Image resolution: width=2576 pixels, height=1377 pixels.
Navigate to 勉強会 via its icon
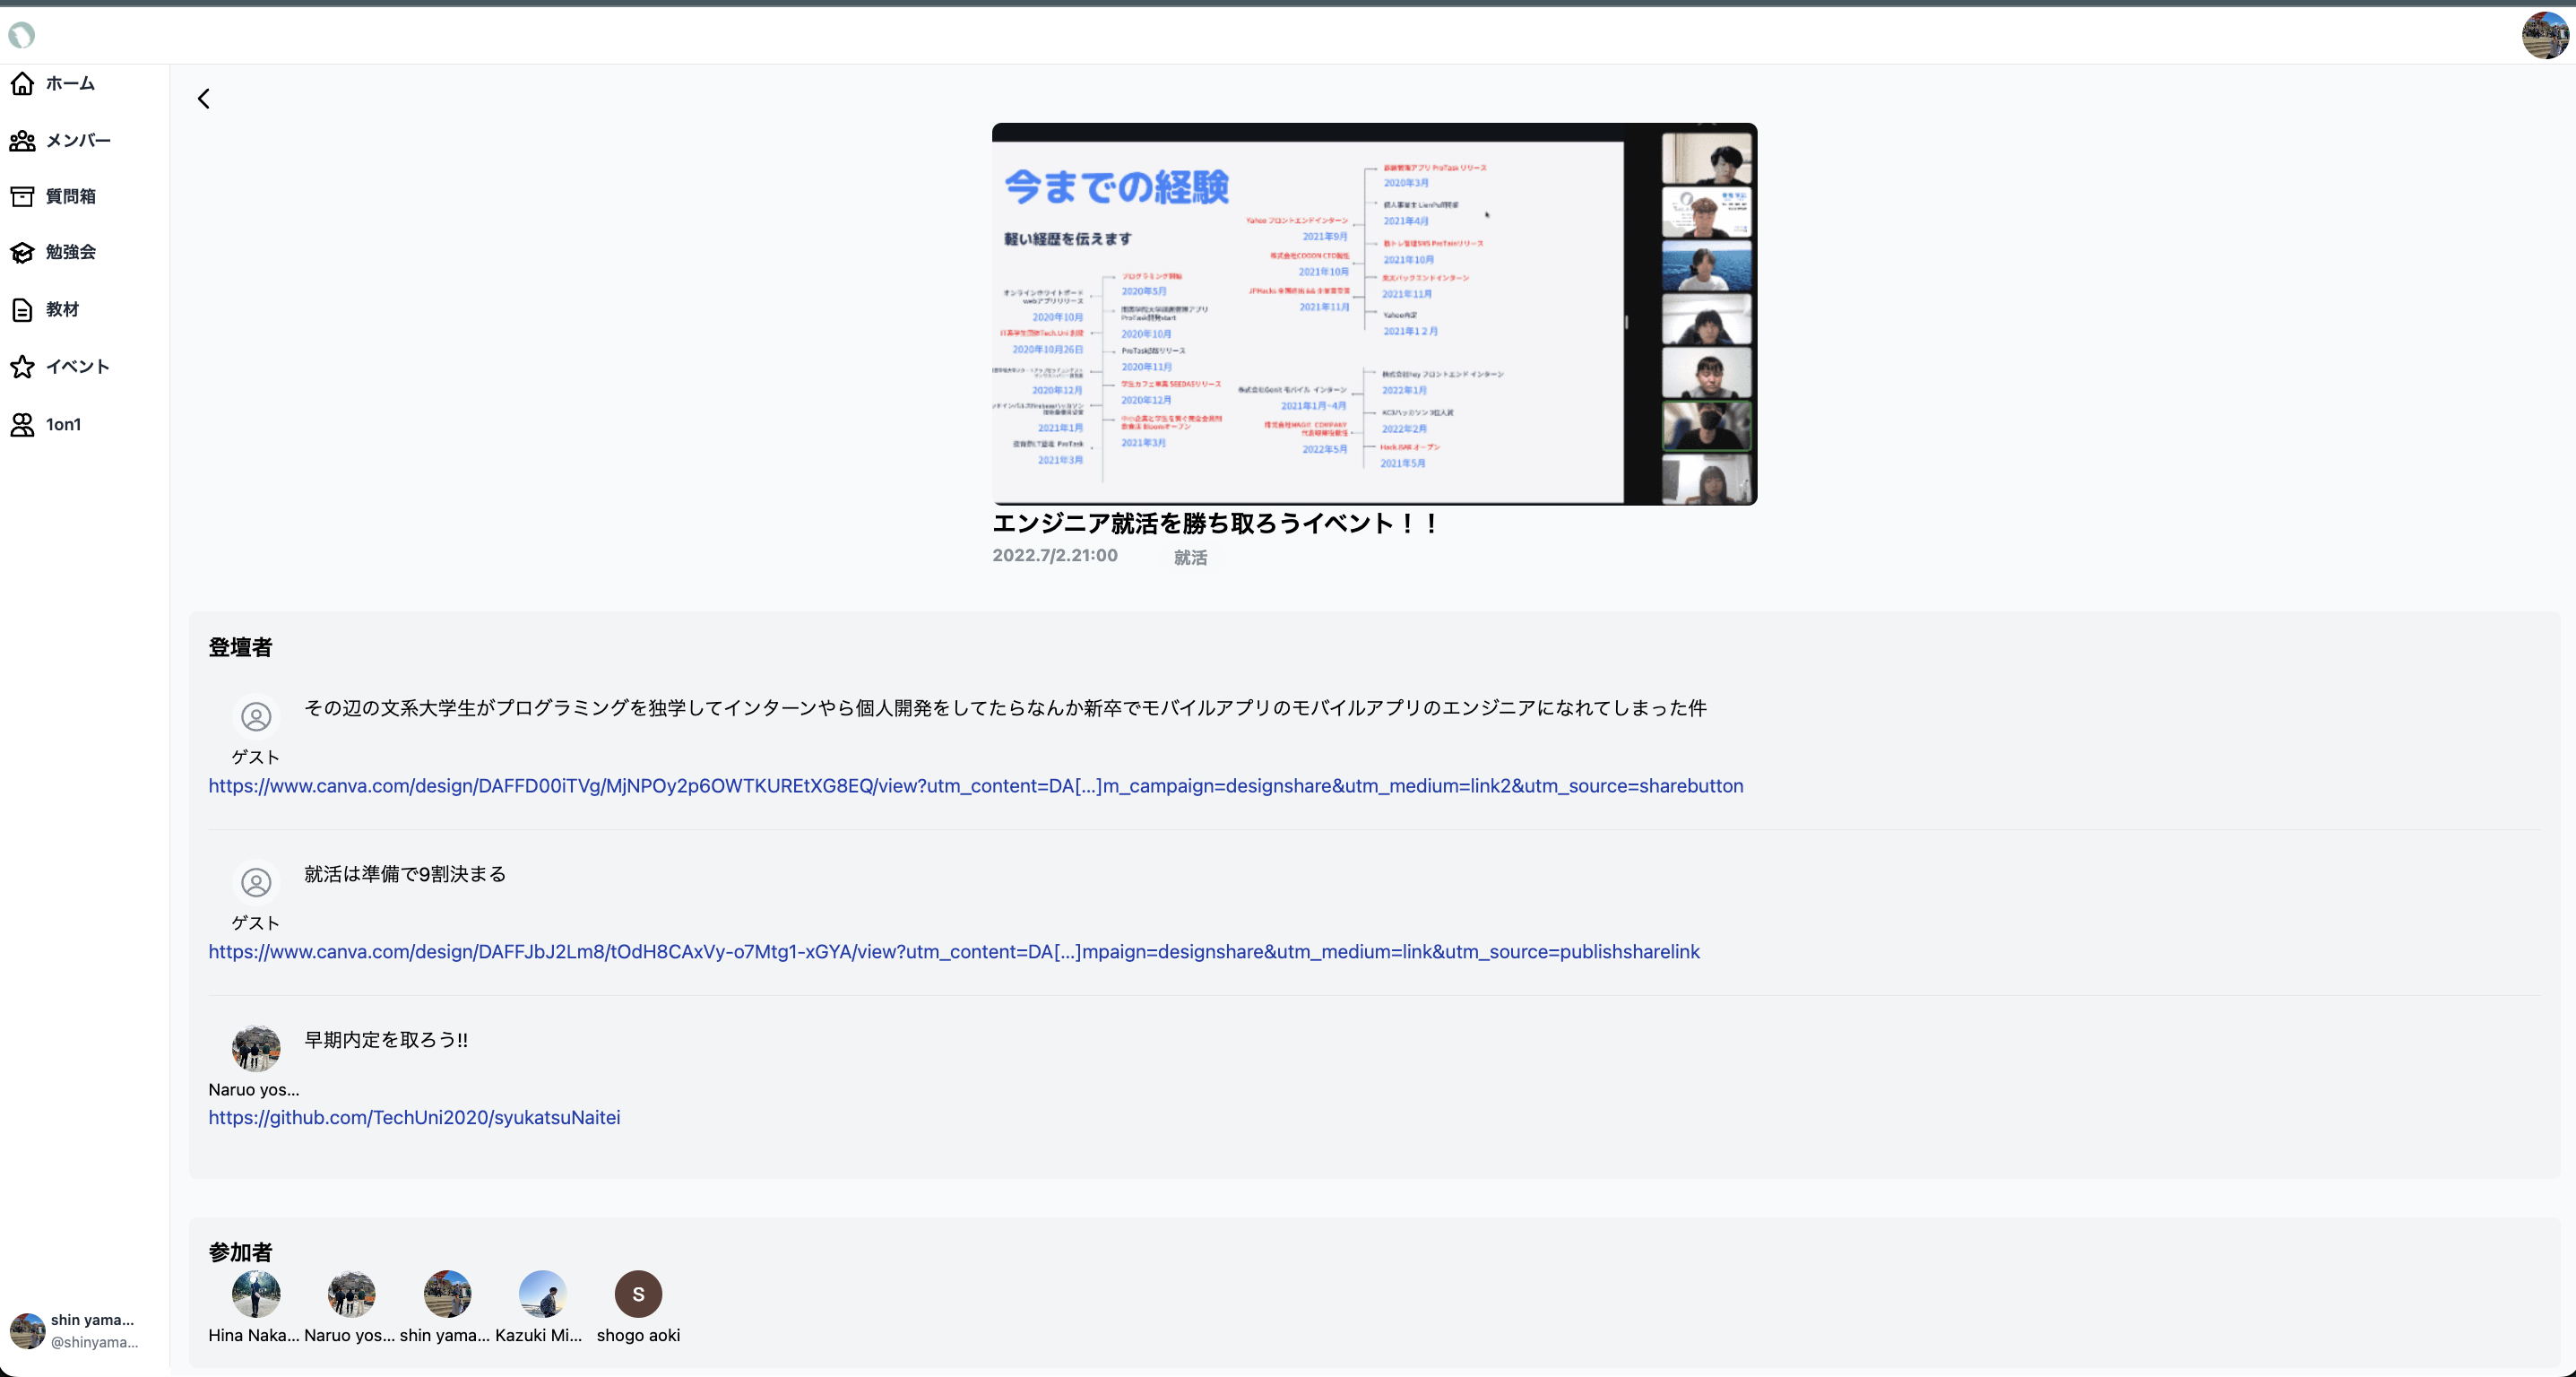pos(23,252)
